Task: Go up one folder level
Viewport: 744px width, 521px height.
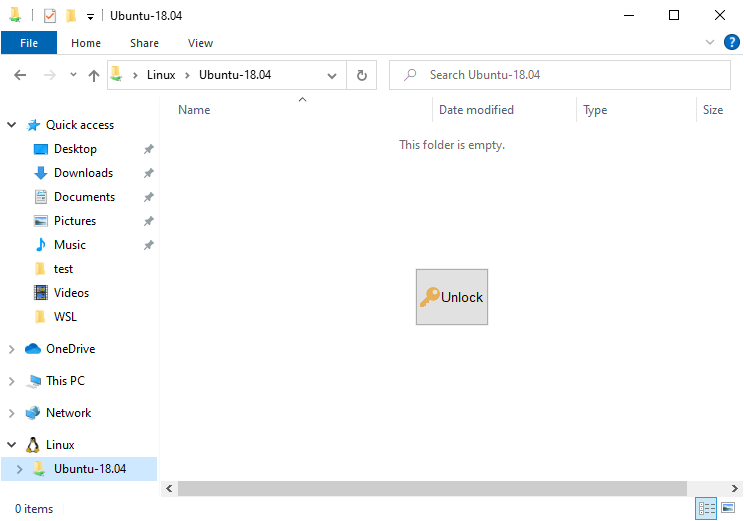Action: 94,75
